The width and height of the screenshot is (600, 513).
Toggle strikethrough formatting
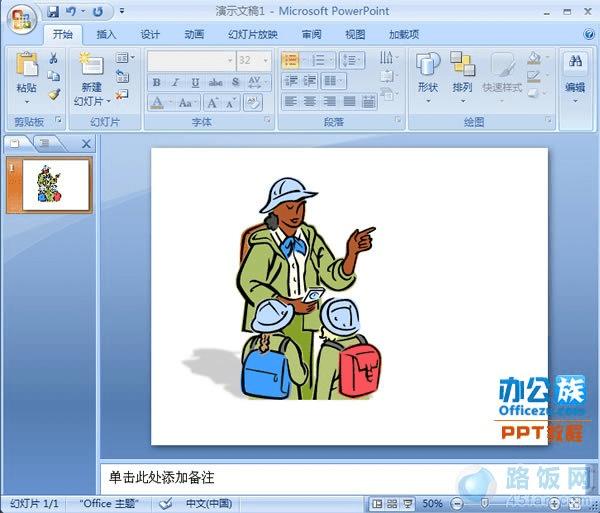pos(215,82)
